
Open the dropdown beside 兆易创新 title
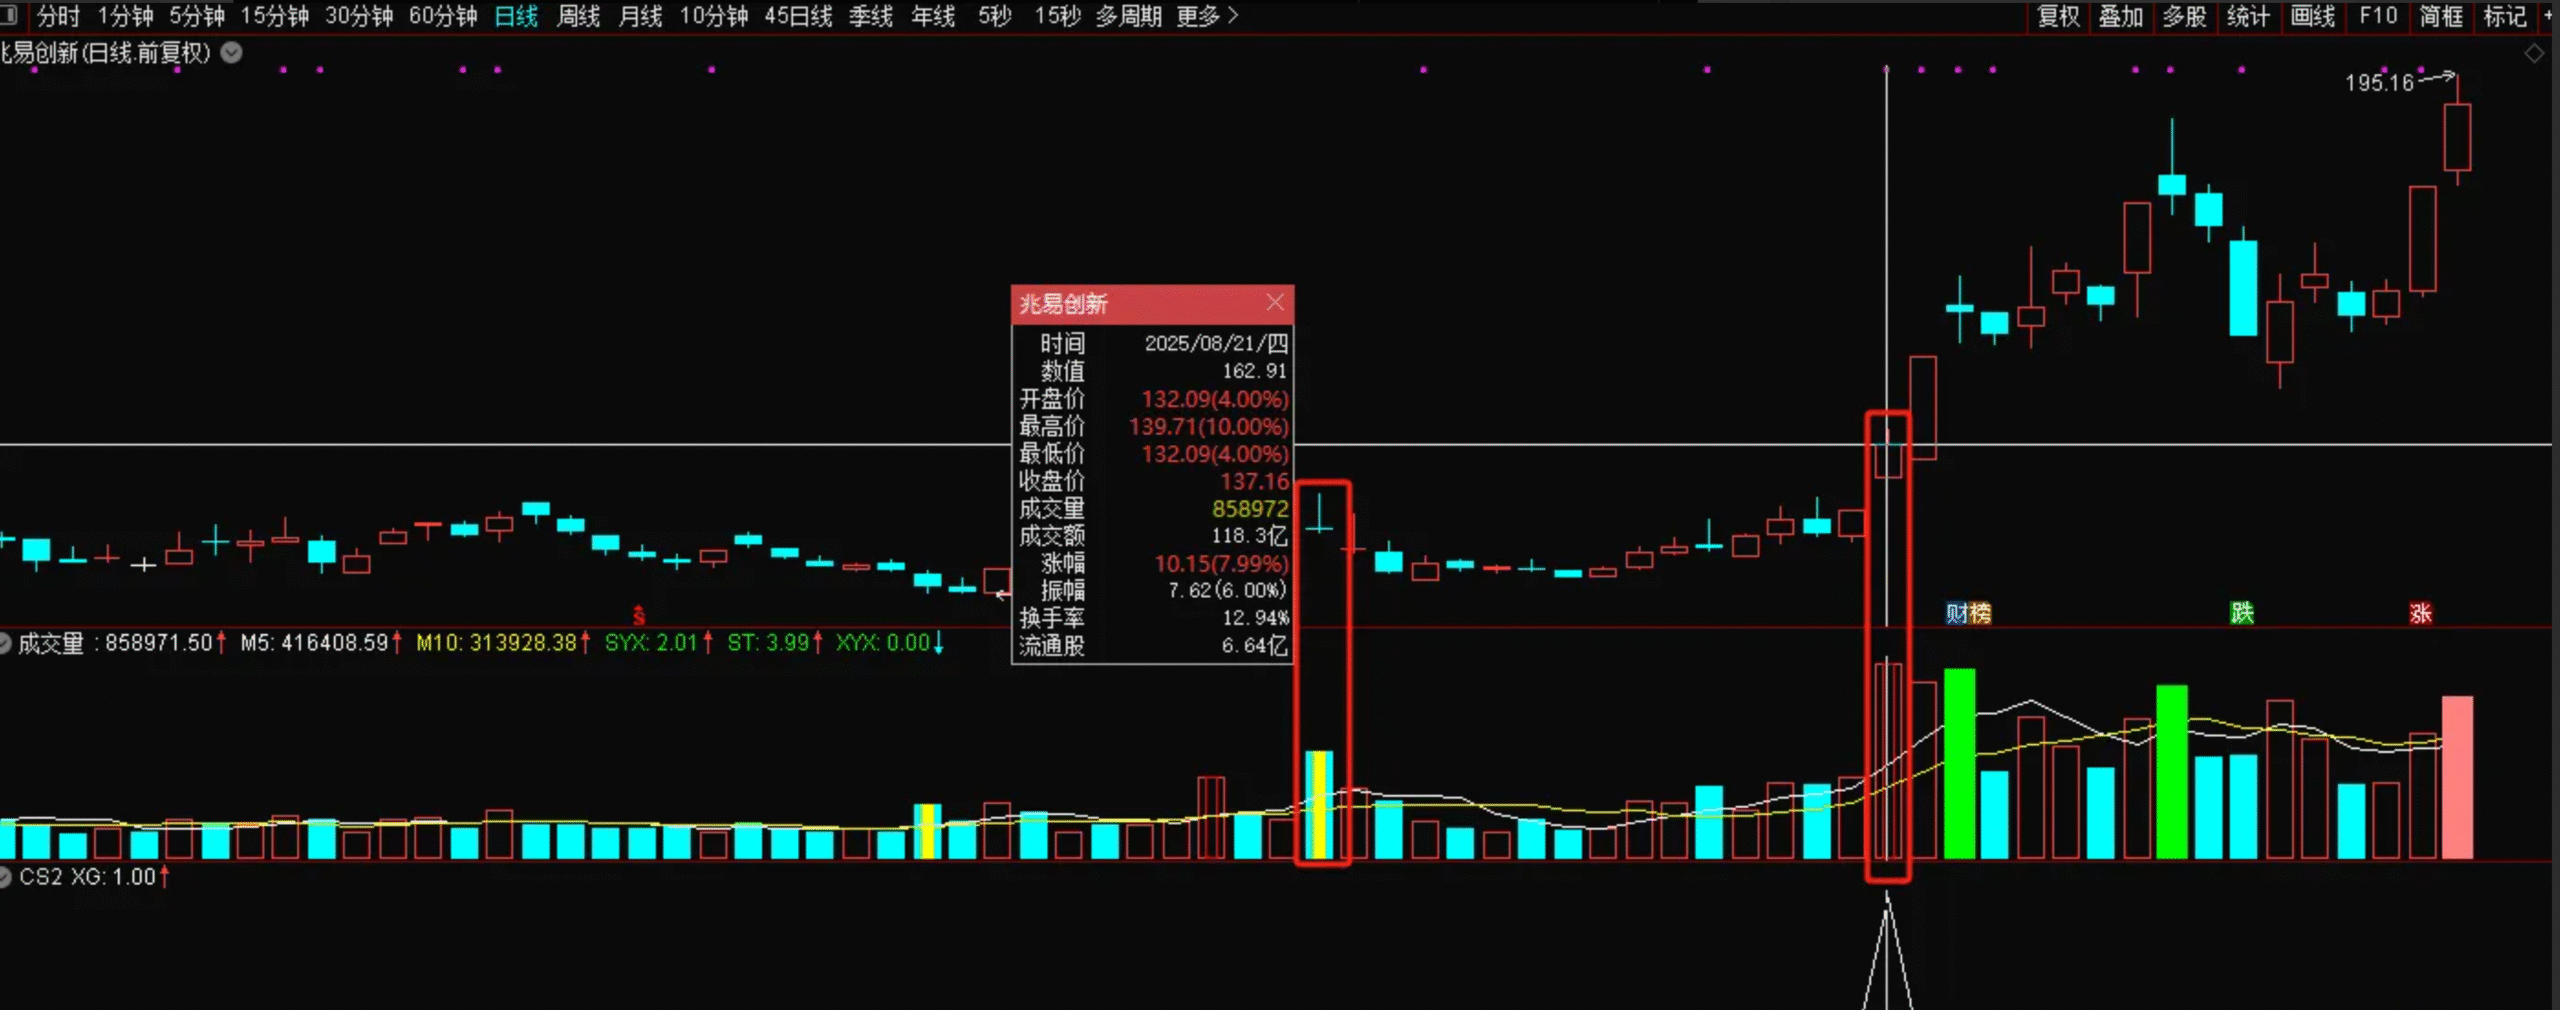tap(231, 53)
